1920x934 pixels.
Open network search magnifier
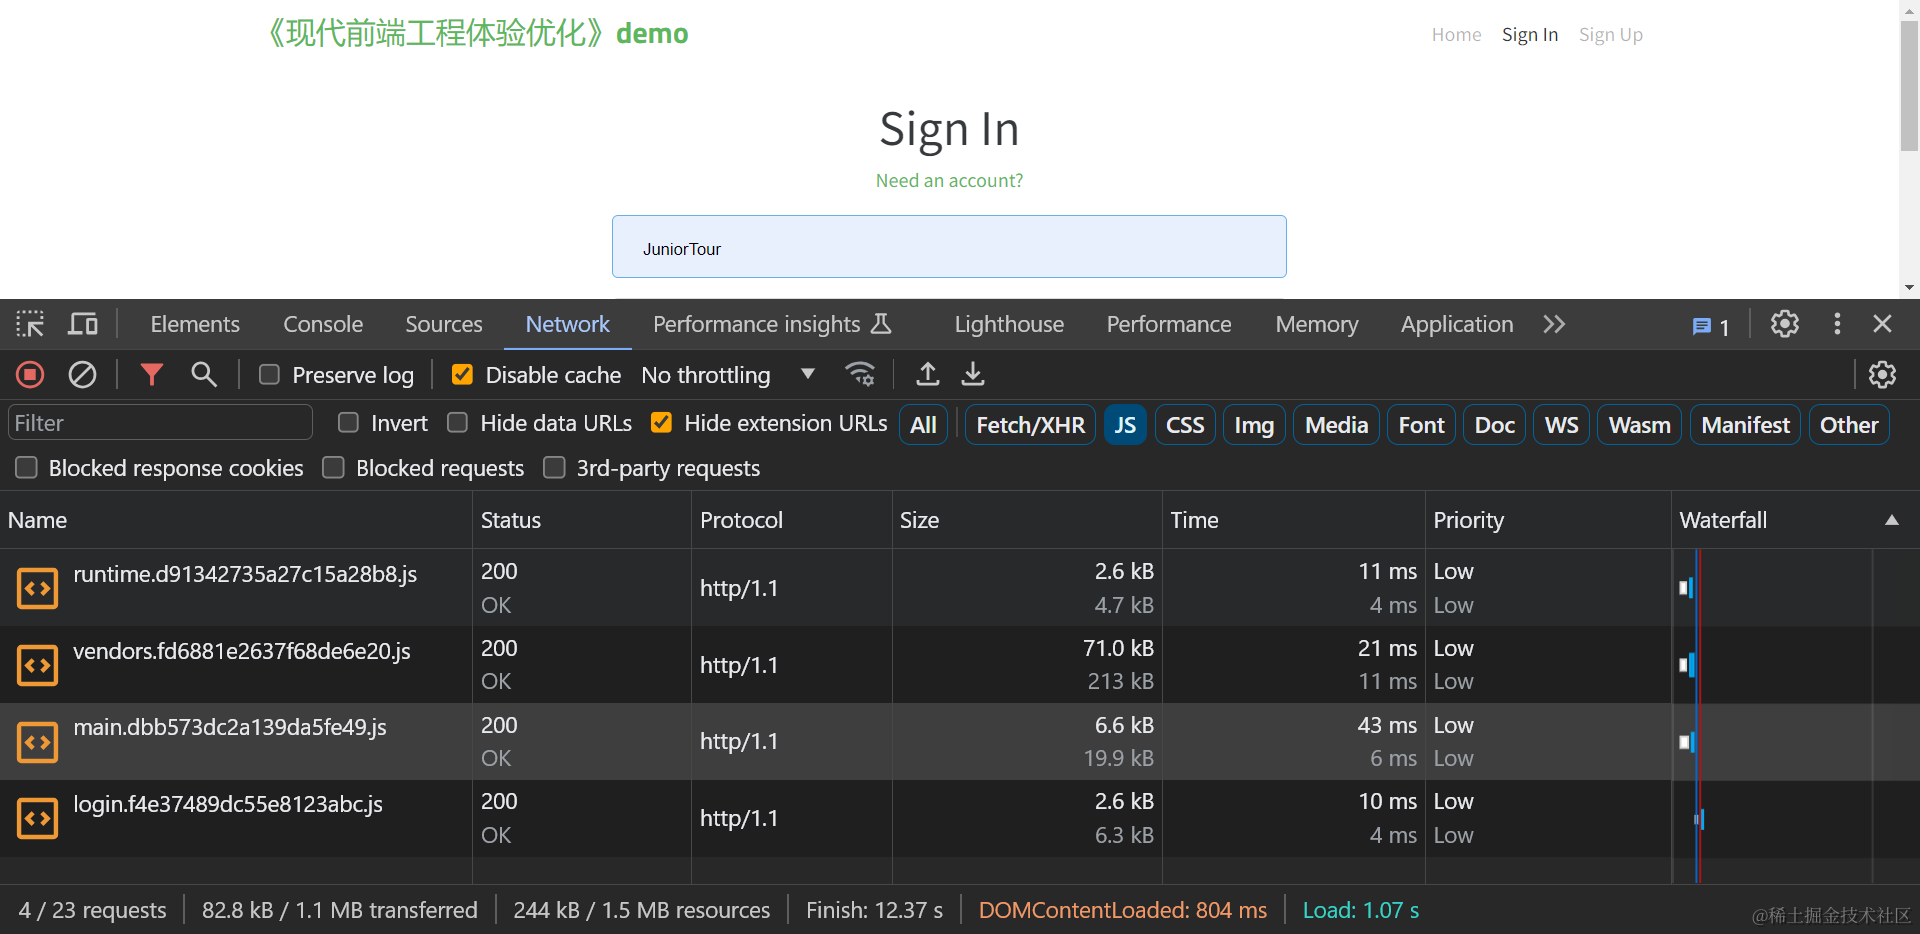pos(204,375)
